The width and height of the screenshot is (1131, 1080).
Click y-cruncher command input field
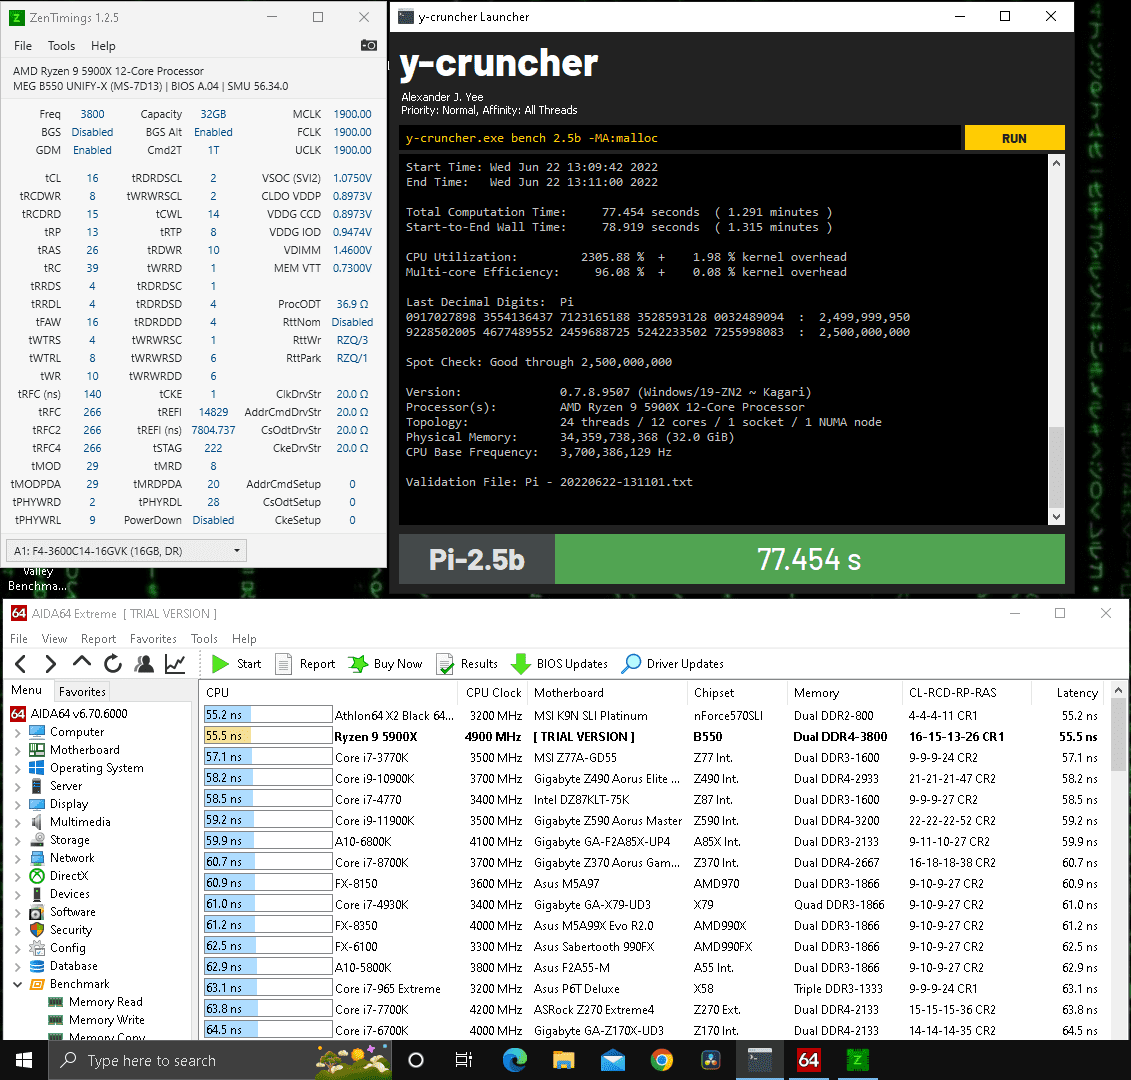[x=680, y=138]
